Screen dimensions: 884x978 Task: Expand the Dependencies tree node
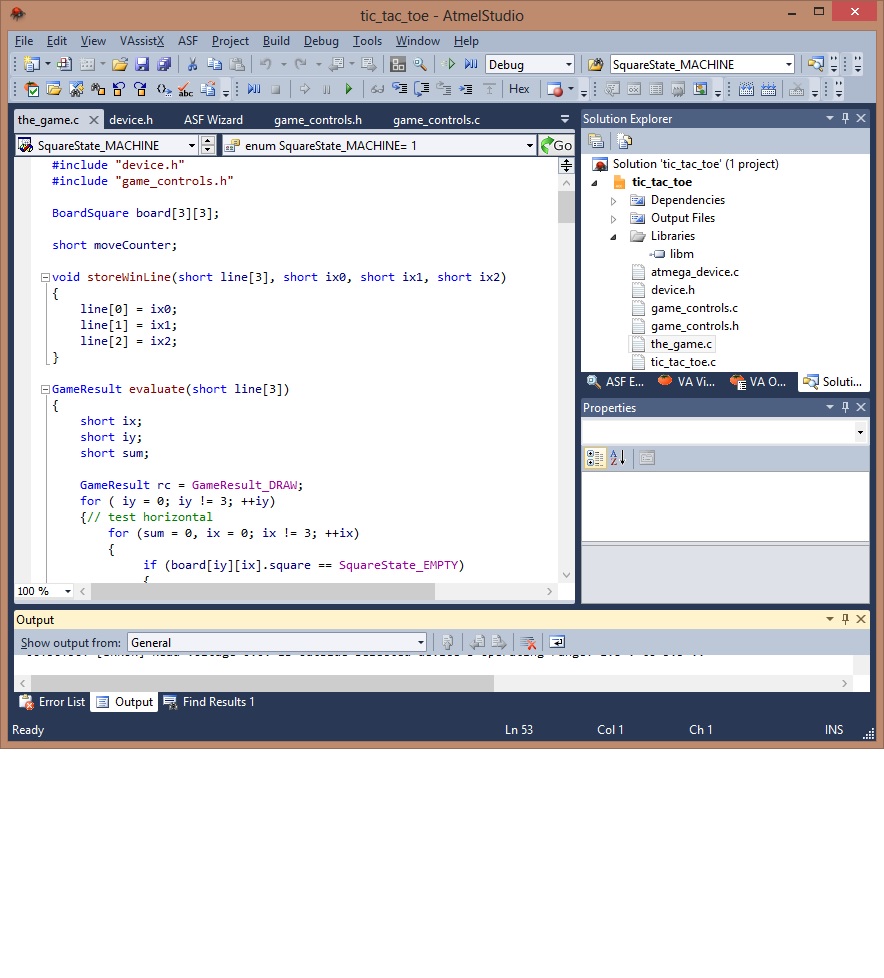[613, 201]
